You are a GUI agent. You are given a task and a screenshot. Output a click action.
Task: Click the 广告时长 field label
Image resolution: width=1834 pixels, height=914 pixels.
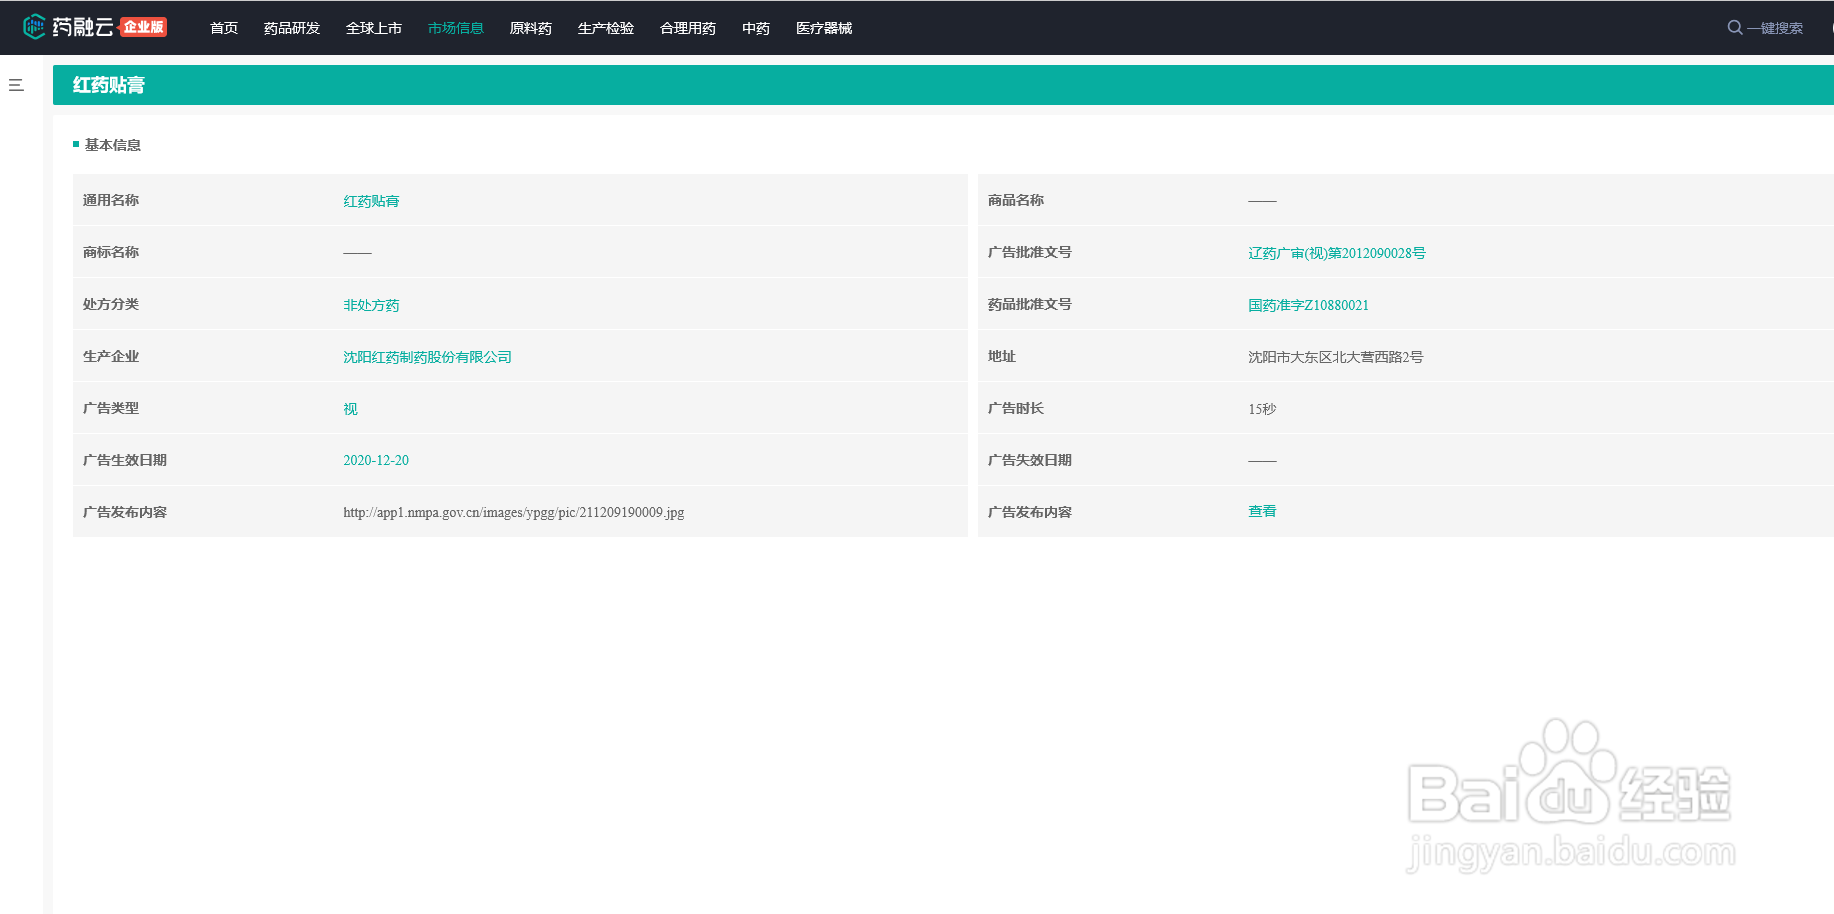(1016, 408)
